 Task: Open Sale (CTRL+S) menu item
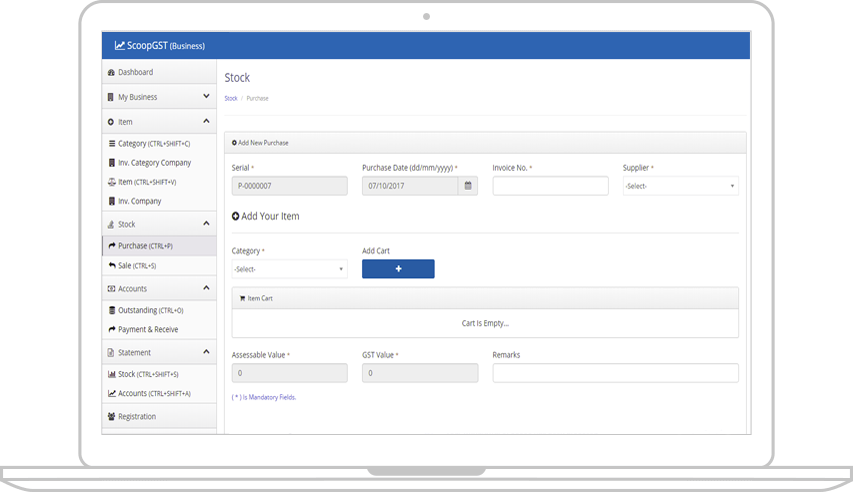click(137, 266)
